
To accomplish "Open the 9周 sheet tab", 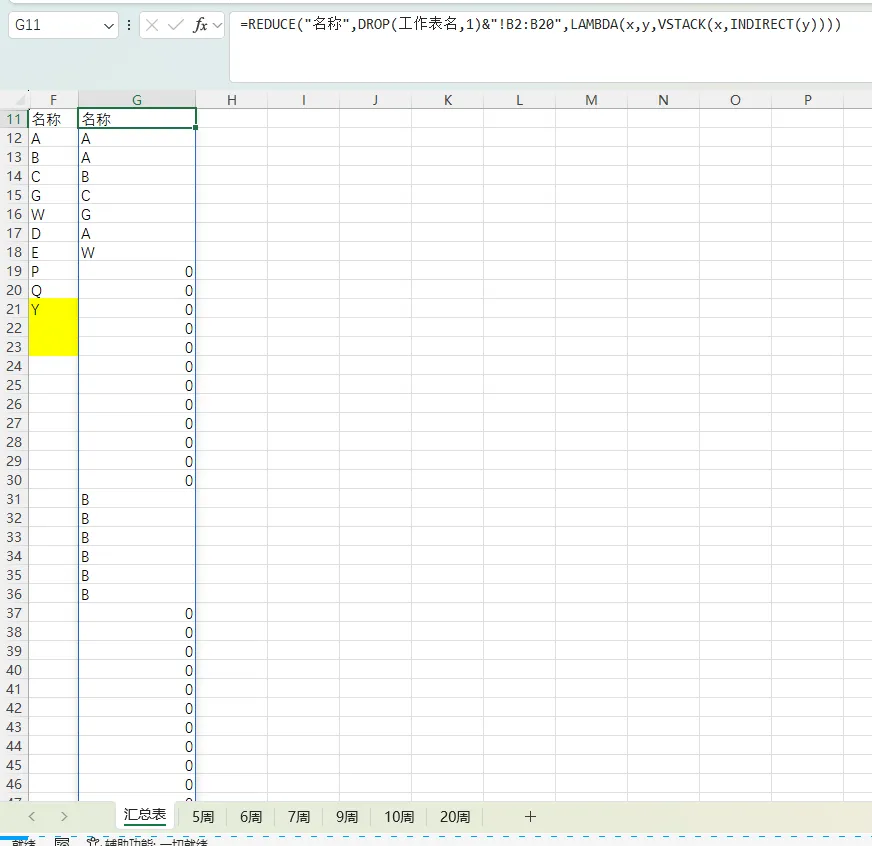I will coord(346,817).
